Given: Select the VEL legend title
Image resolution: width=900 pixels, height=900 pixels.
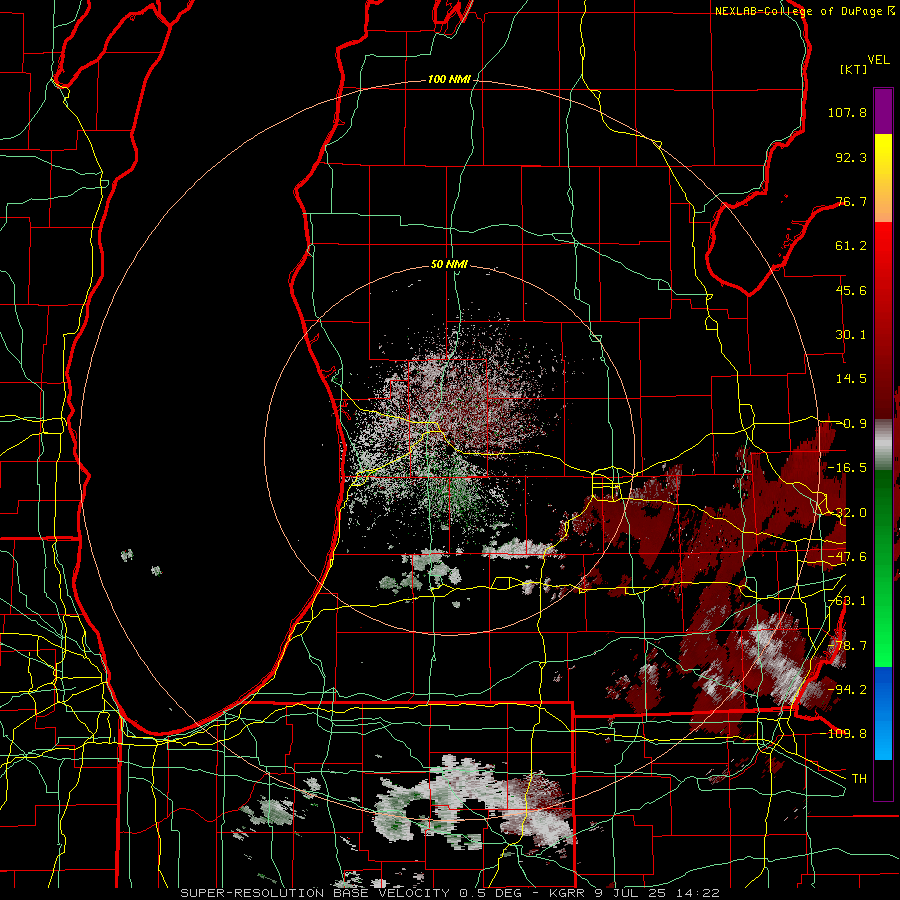Looking at the screenshot, I should (878, 60).
